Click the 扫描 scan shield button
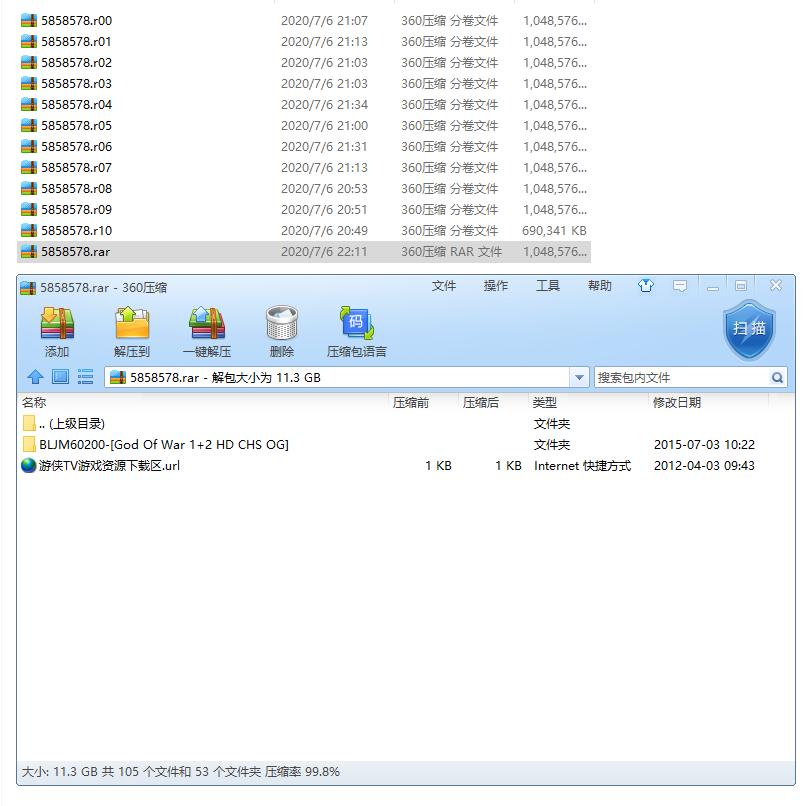Screen dimensions: 811x806 coord(748,330)
